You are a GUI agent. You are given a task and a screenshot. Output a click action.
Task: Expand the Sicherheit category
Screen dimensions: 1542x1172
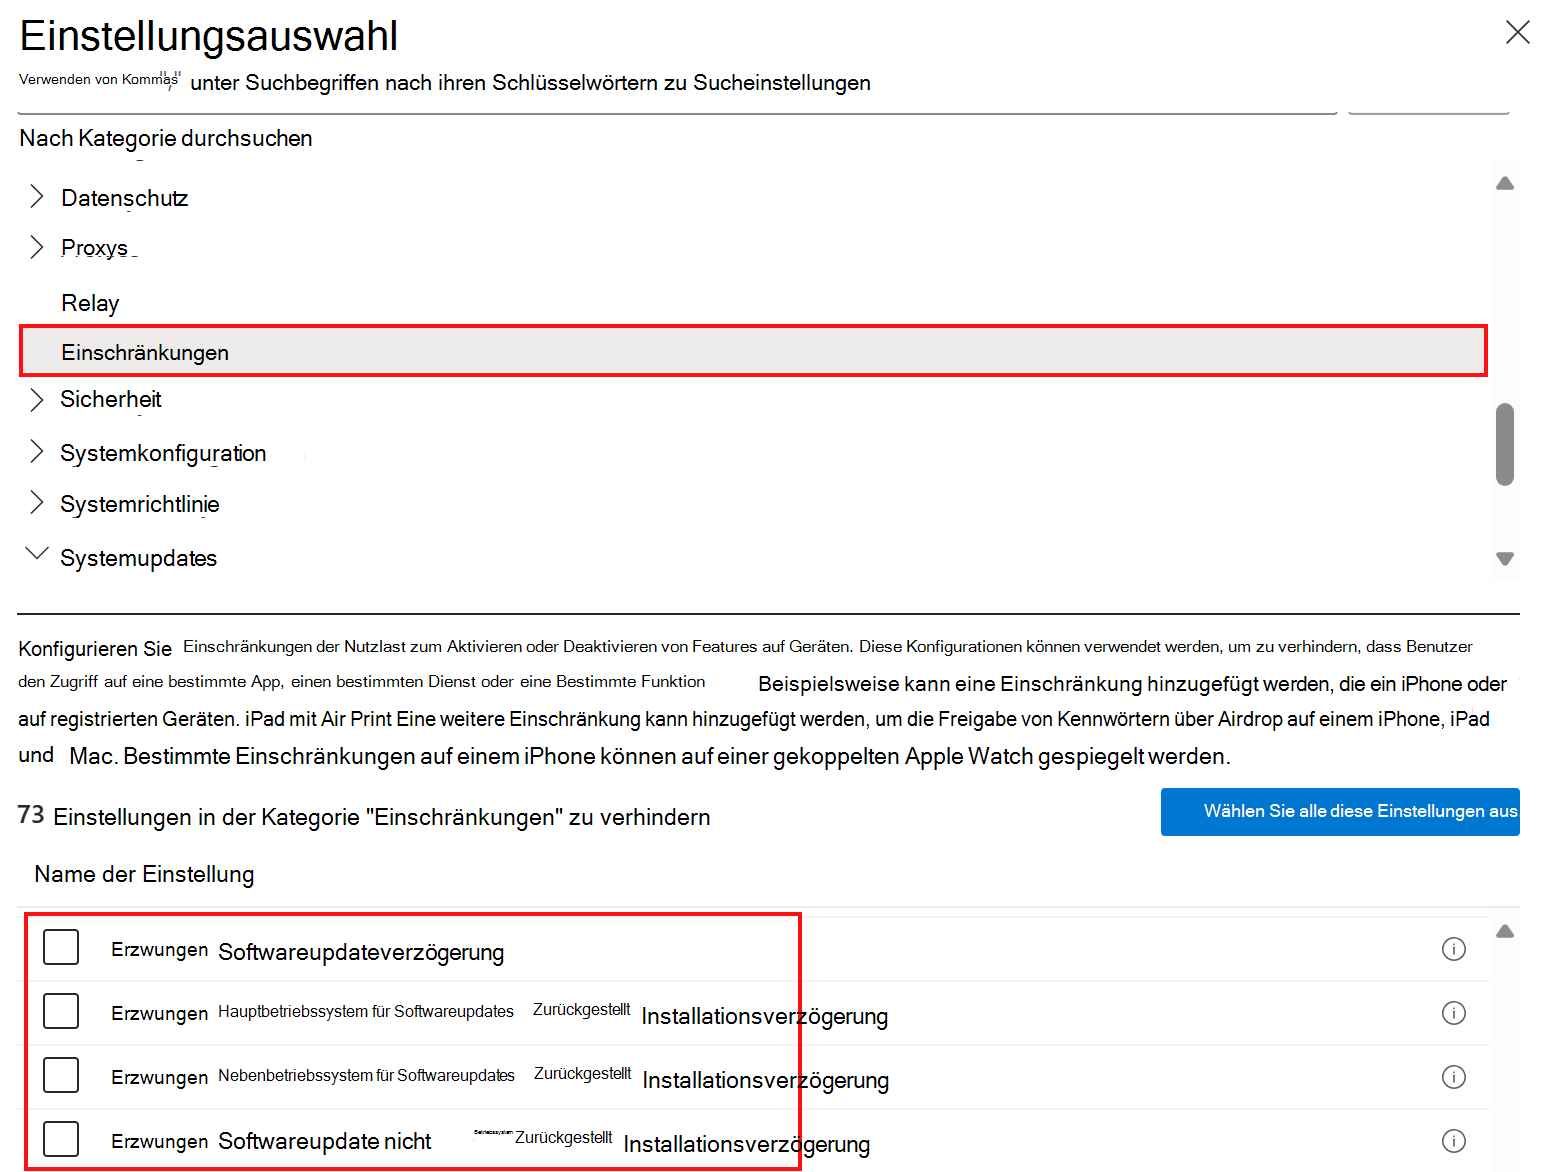(x=37, y=400)
